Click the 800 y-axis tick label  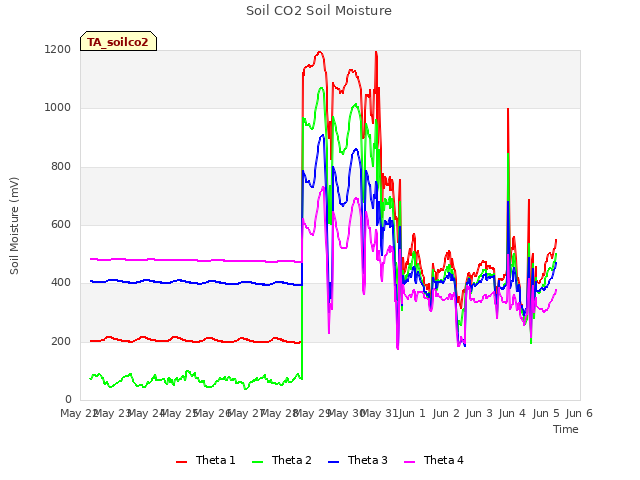click(x=61, y=167)
